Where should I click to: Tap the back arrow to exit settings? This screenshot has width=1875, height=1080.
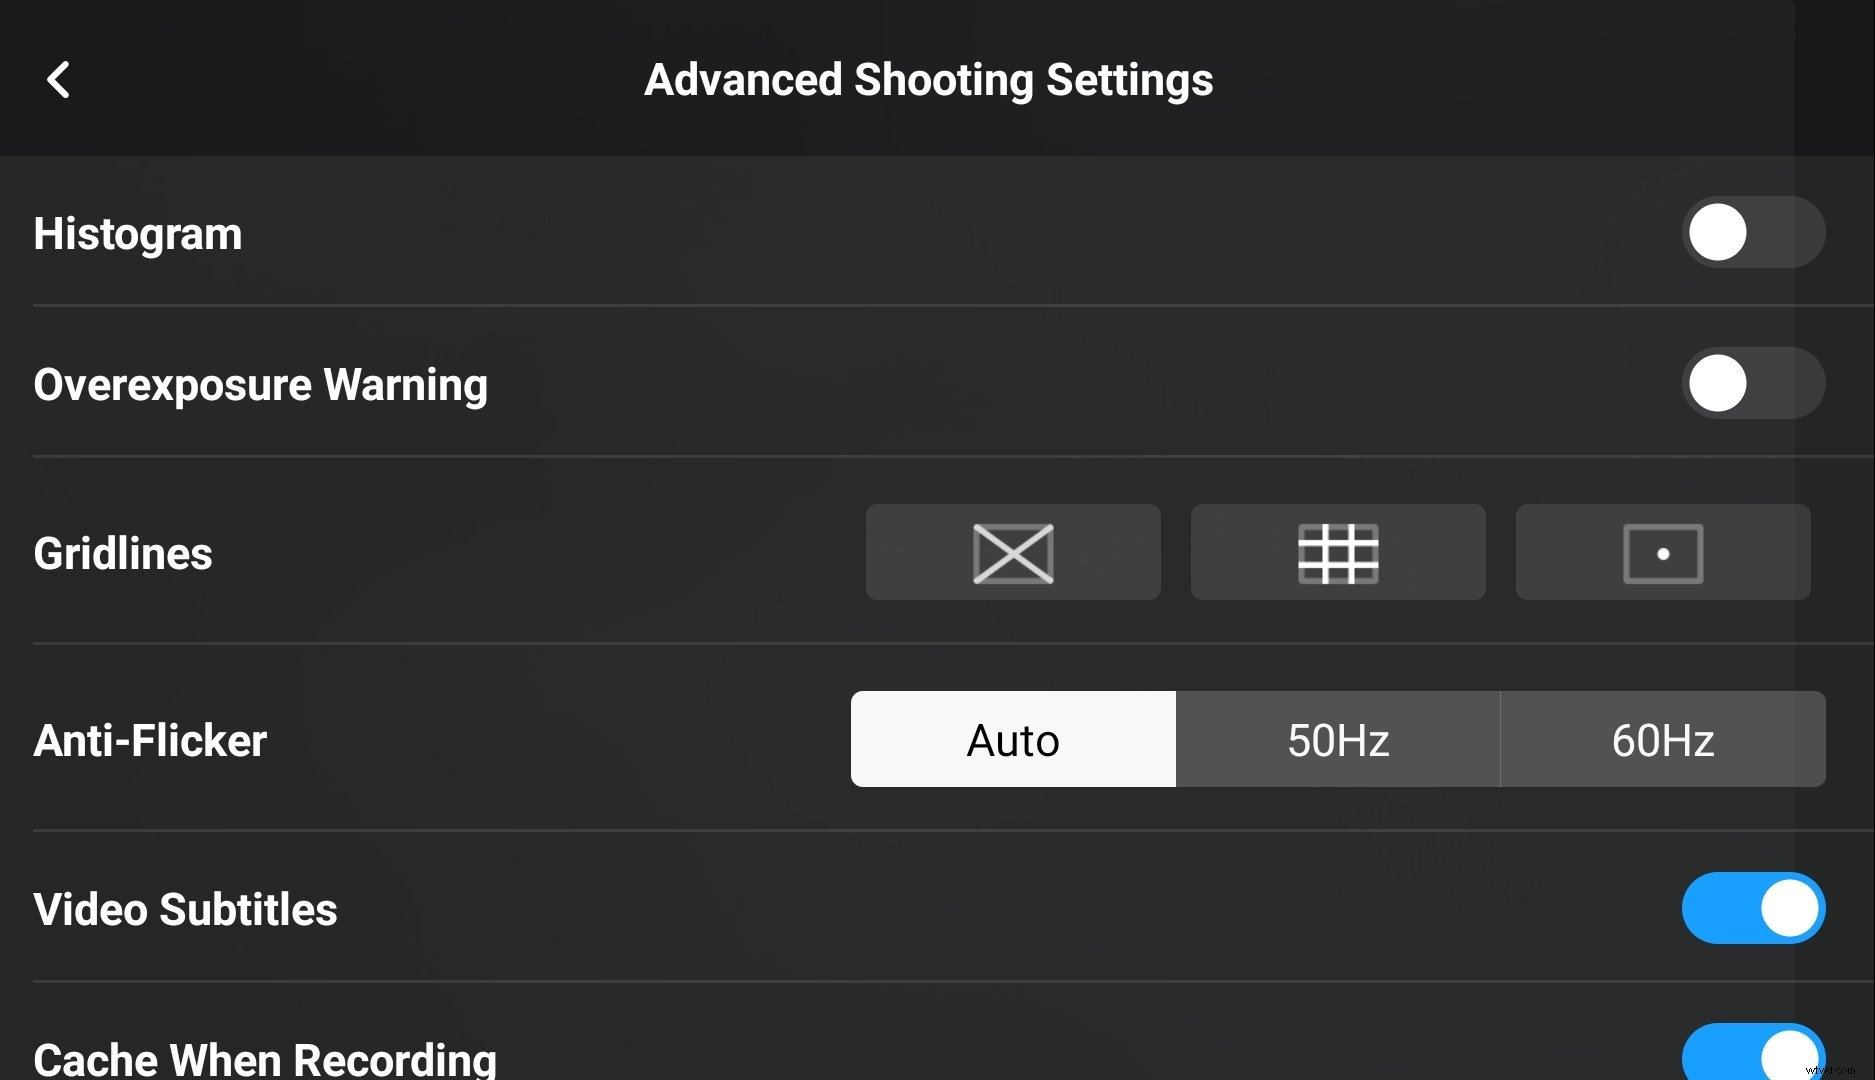click(58, 80)
